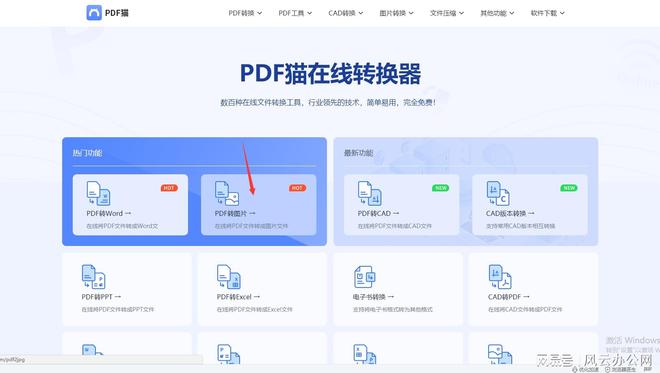Click the 热门功能 section heading
The width and height of the screenshot is (660, 373).
pos(87,153)
